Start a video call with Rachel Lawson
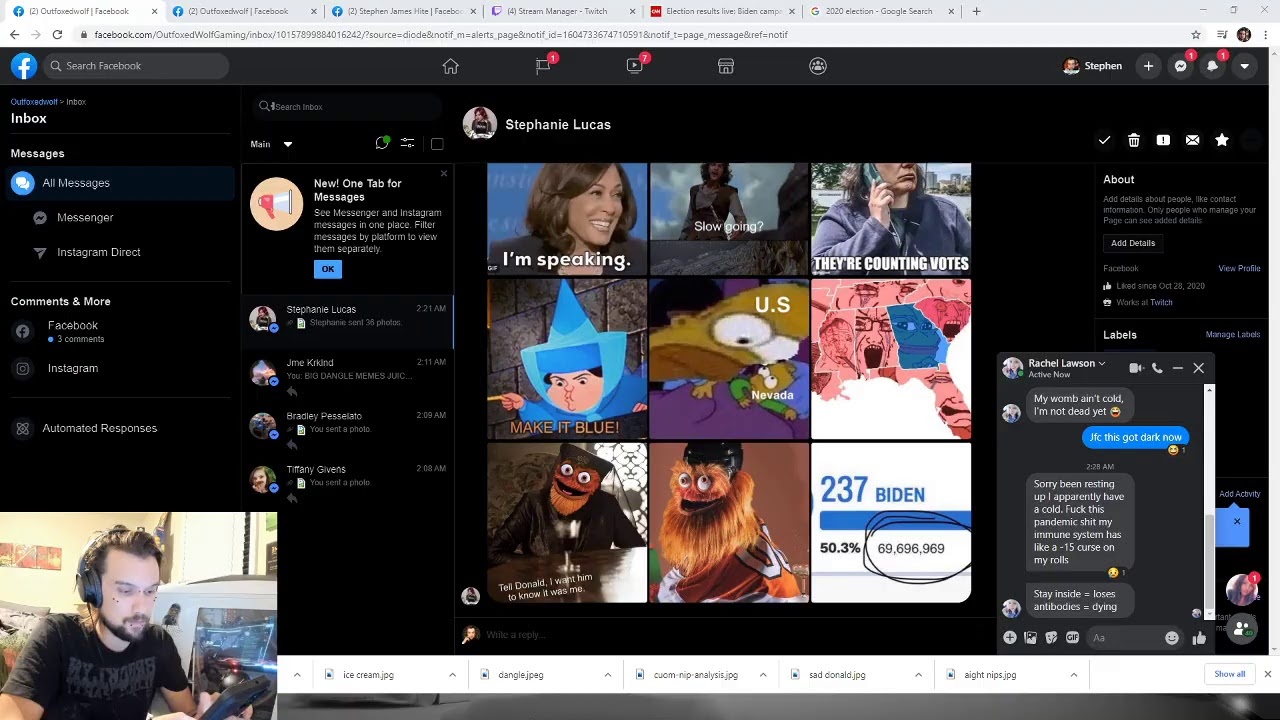 pyautogui.click(x=1136, y=368)
